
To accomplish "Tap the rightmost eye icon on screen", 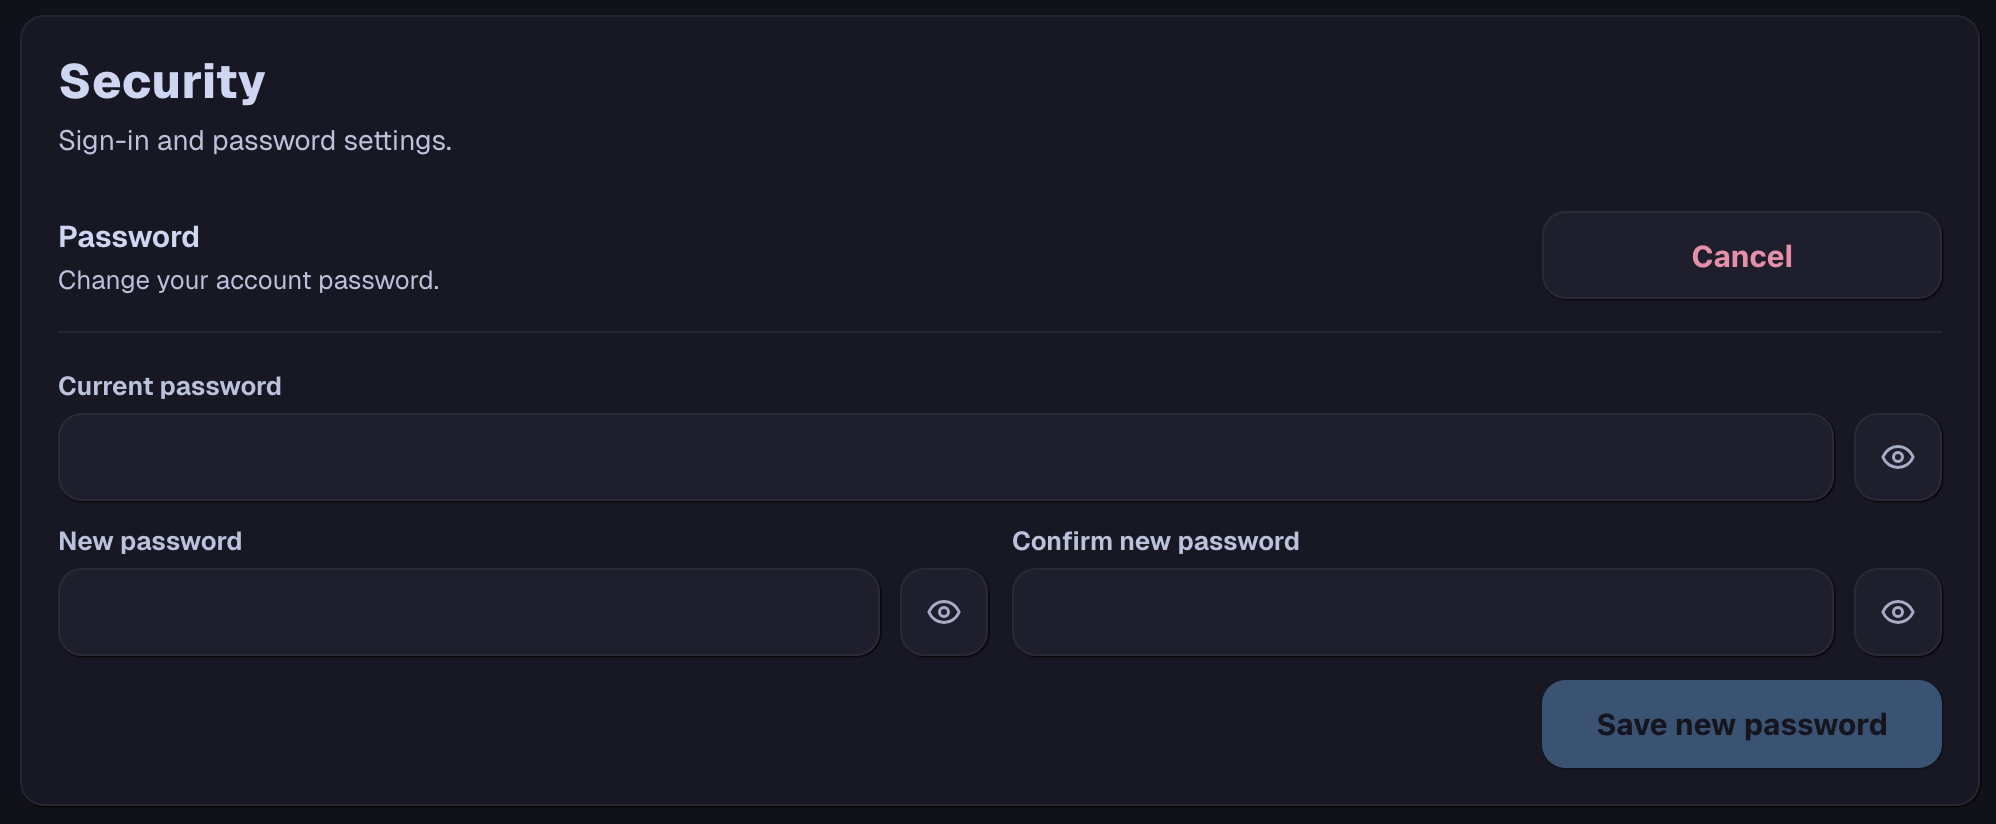I will tap(1898, 611).
